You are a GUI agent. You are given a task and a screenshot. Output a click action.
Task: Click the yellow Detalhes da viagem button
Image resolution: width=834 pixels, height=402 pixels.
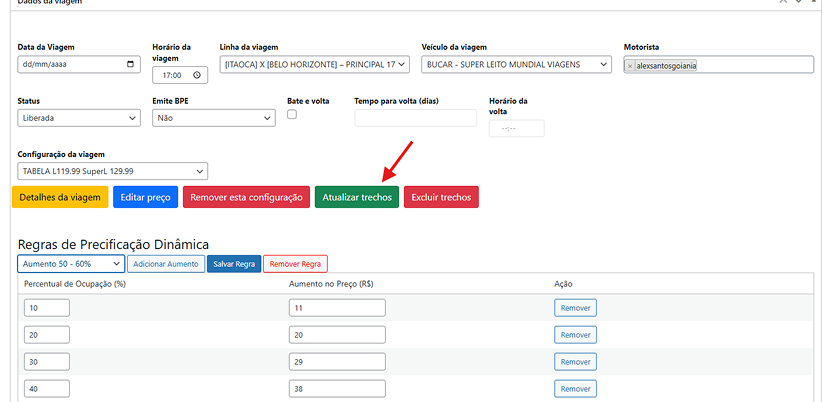[x=60, y=198]
